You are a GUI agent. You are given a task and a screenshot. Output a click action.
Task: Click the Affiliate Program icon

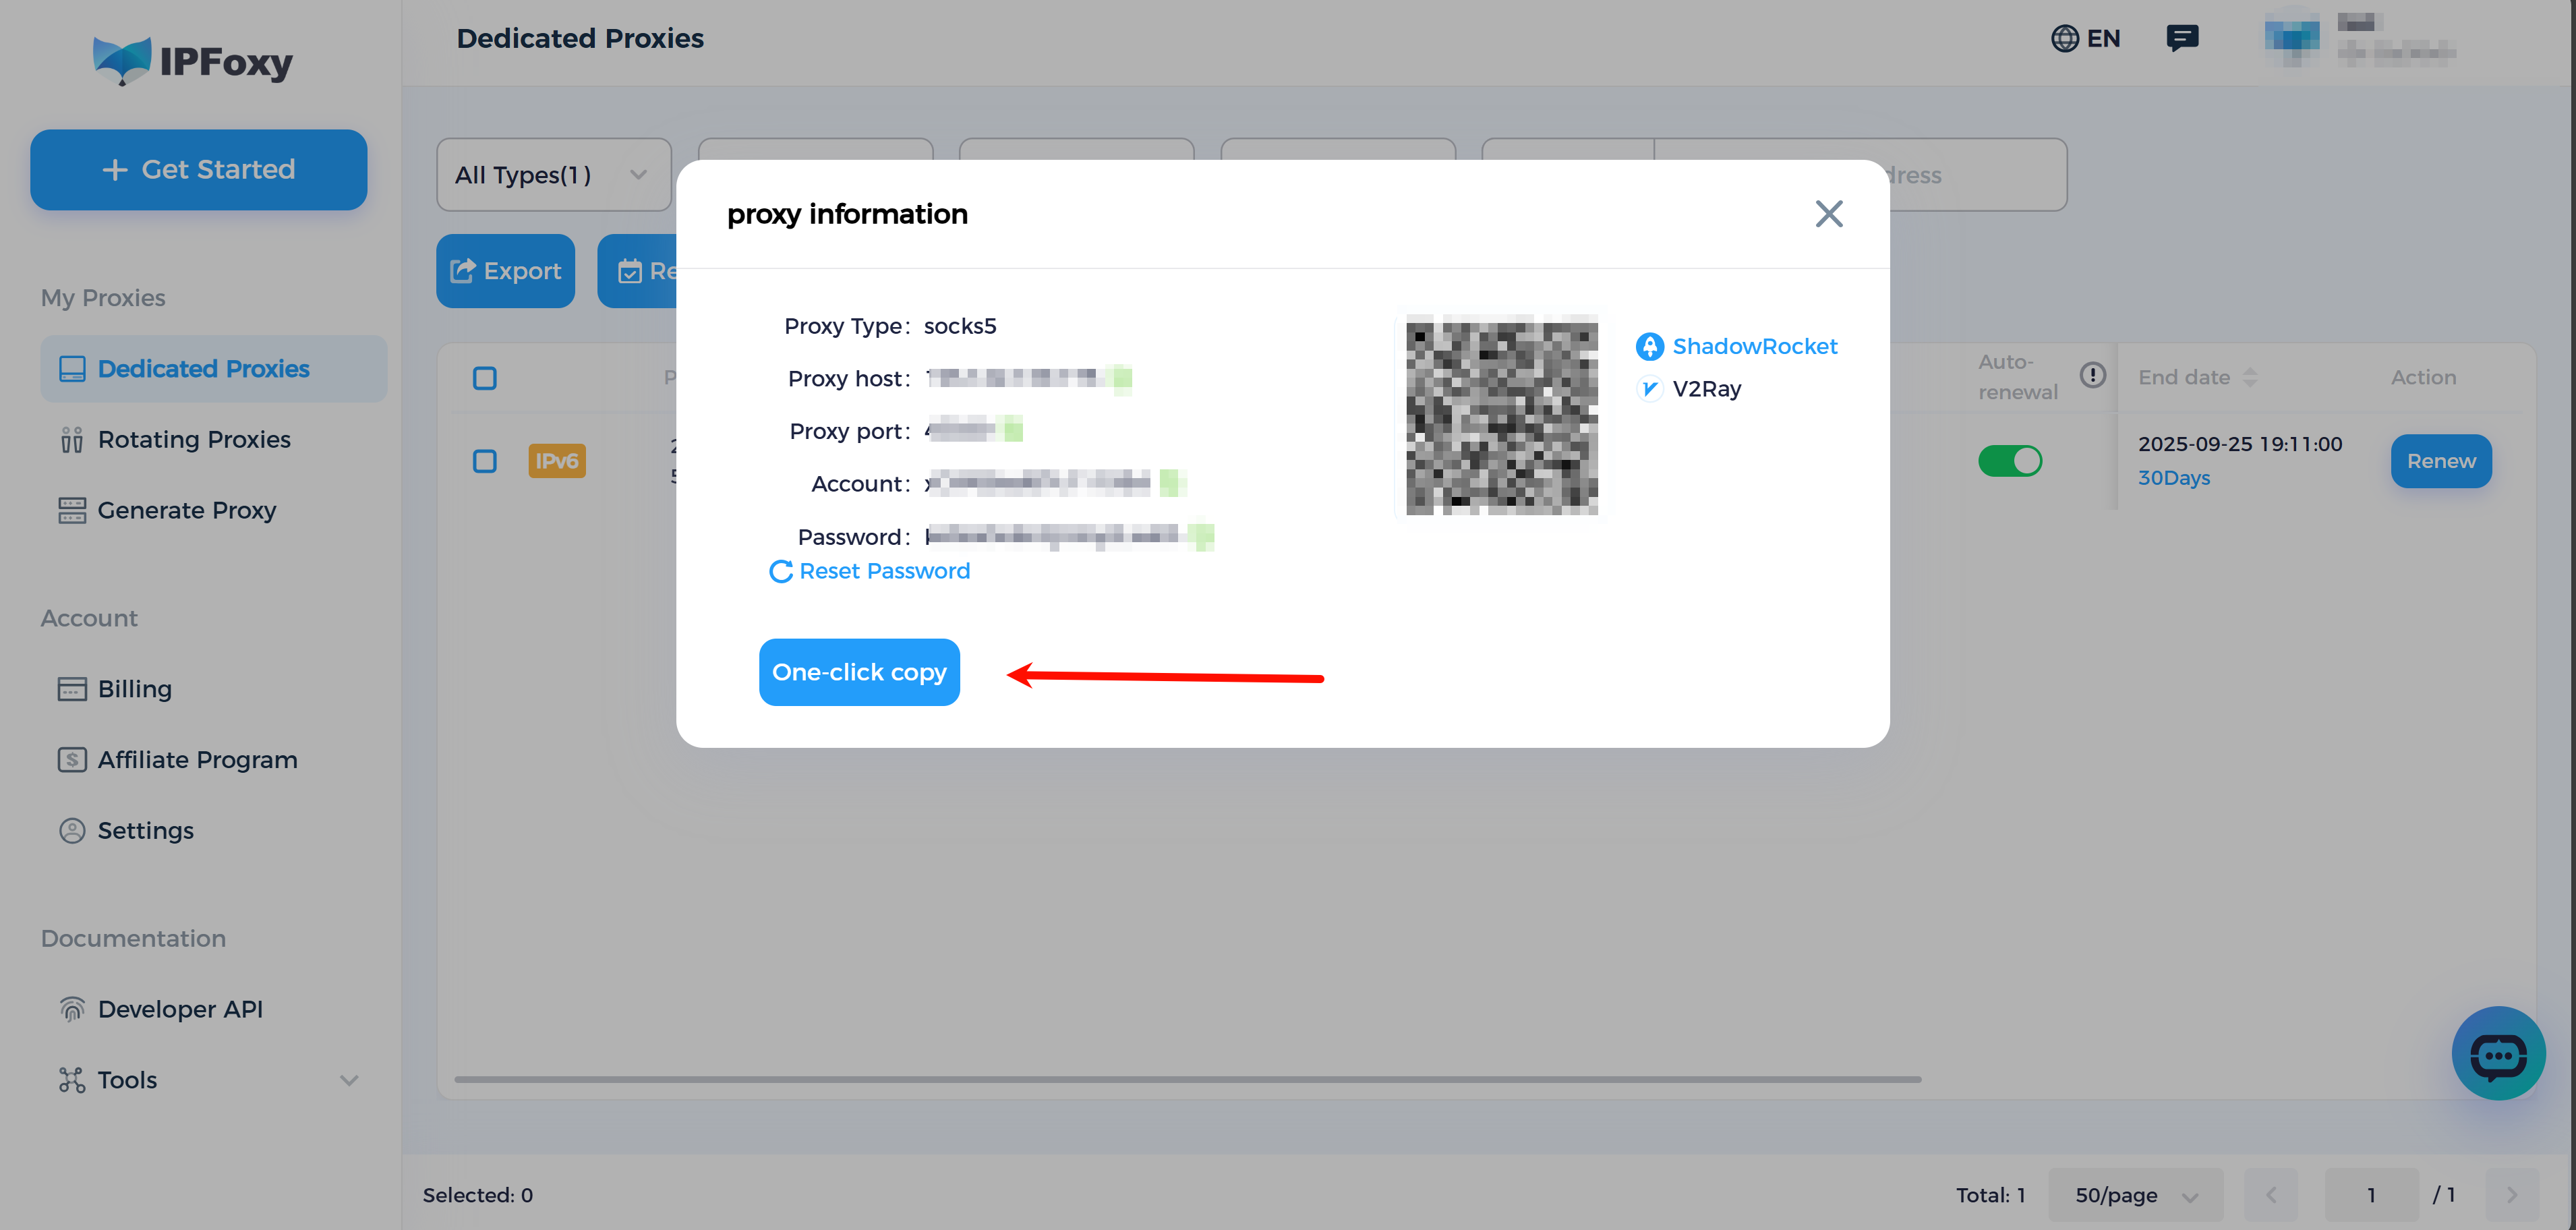coord(71,759)
